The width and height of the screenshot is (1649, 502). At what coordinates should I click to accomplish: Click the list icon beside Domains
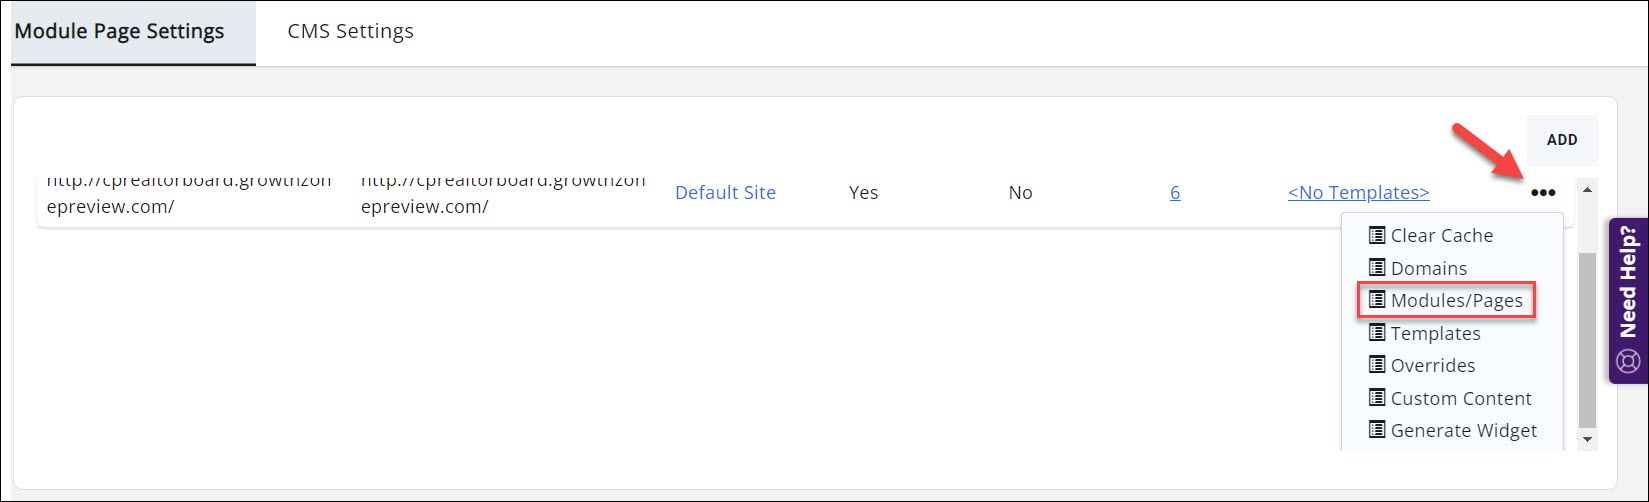[x=1377, y=268]
